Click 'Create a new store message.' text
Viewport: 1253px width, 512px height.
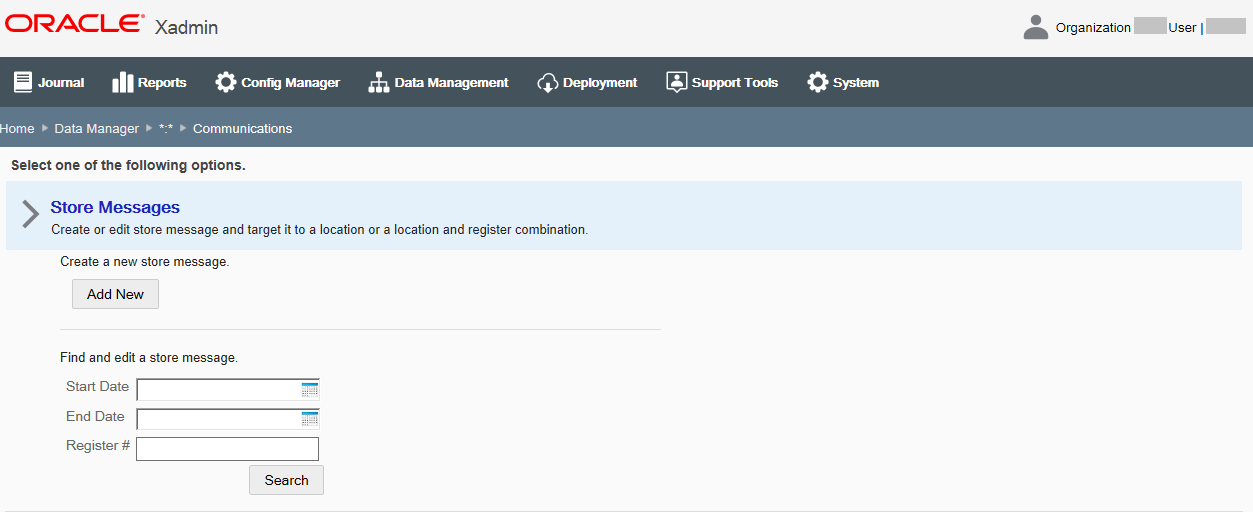[x=145, y=262]
